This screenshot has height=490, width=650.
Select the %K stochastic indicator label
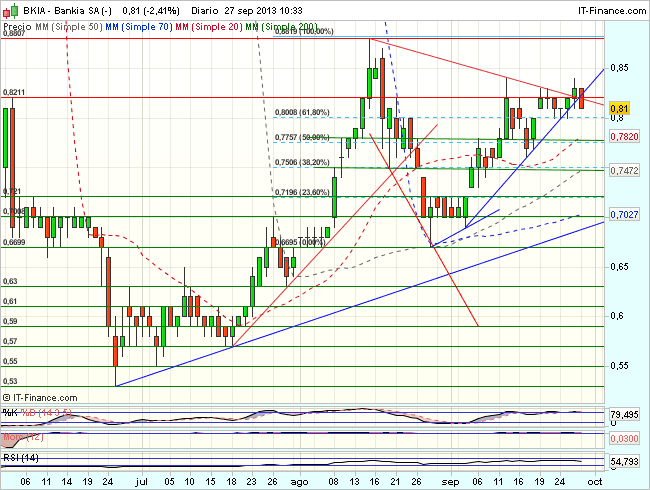click(x=10, y=411)
